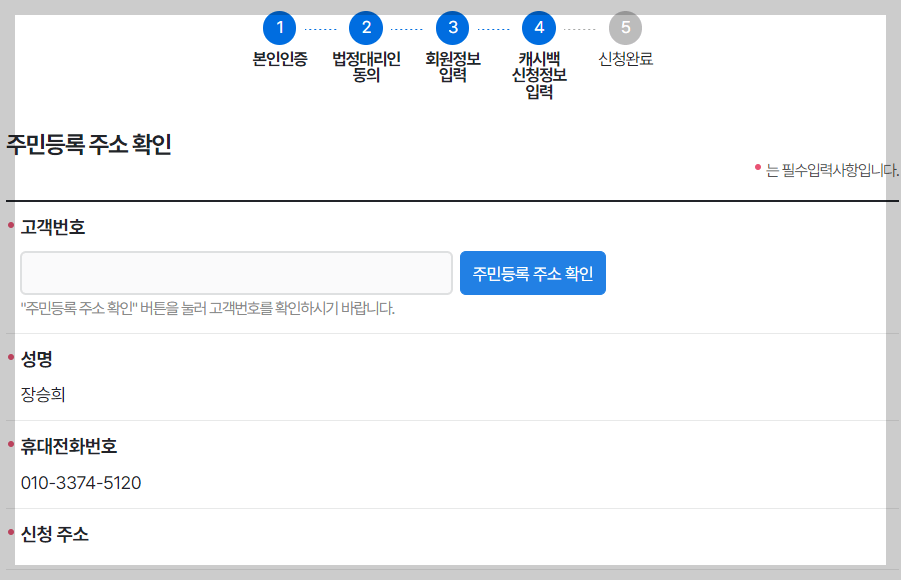Open step 3 회원정보 입력 indicator
The image size is (901, 580).
click(452, 29)
